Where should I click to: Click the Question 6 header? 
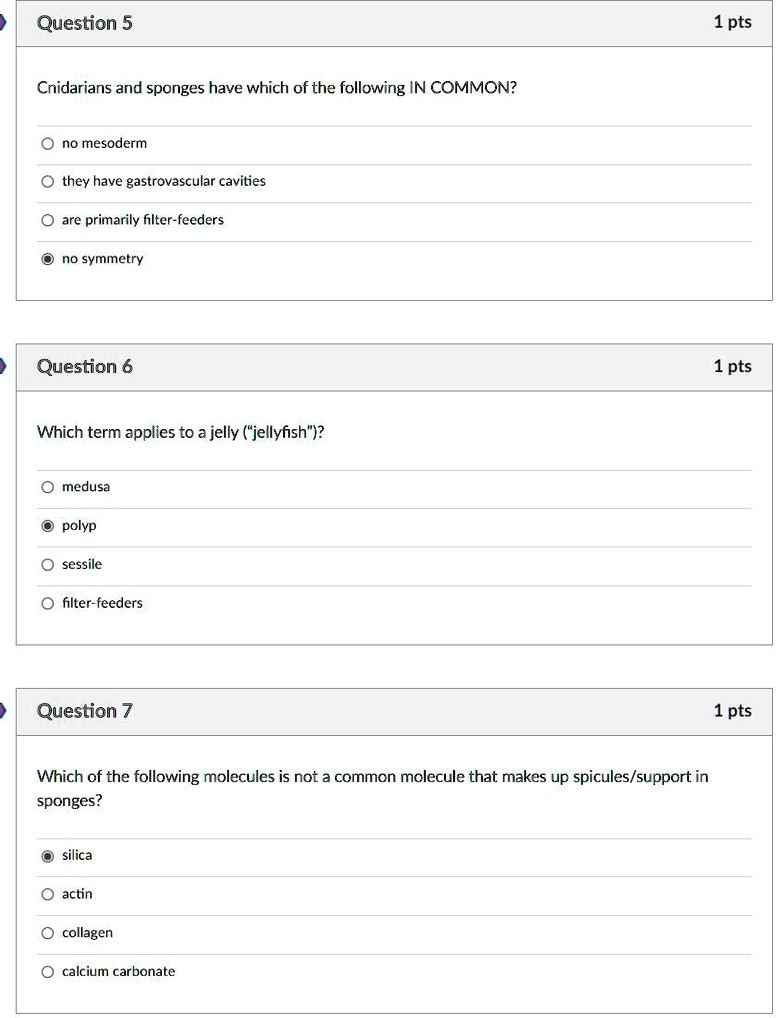pos(84,366)
